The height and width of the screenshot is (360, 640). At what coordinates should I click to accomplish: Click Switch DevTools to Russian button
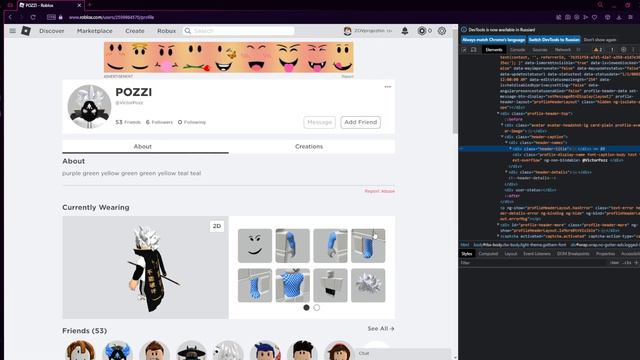click(554, 40)
